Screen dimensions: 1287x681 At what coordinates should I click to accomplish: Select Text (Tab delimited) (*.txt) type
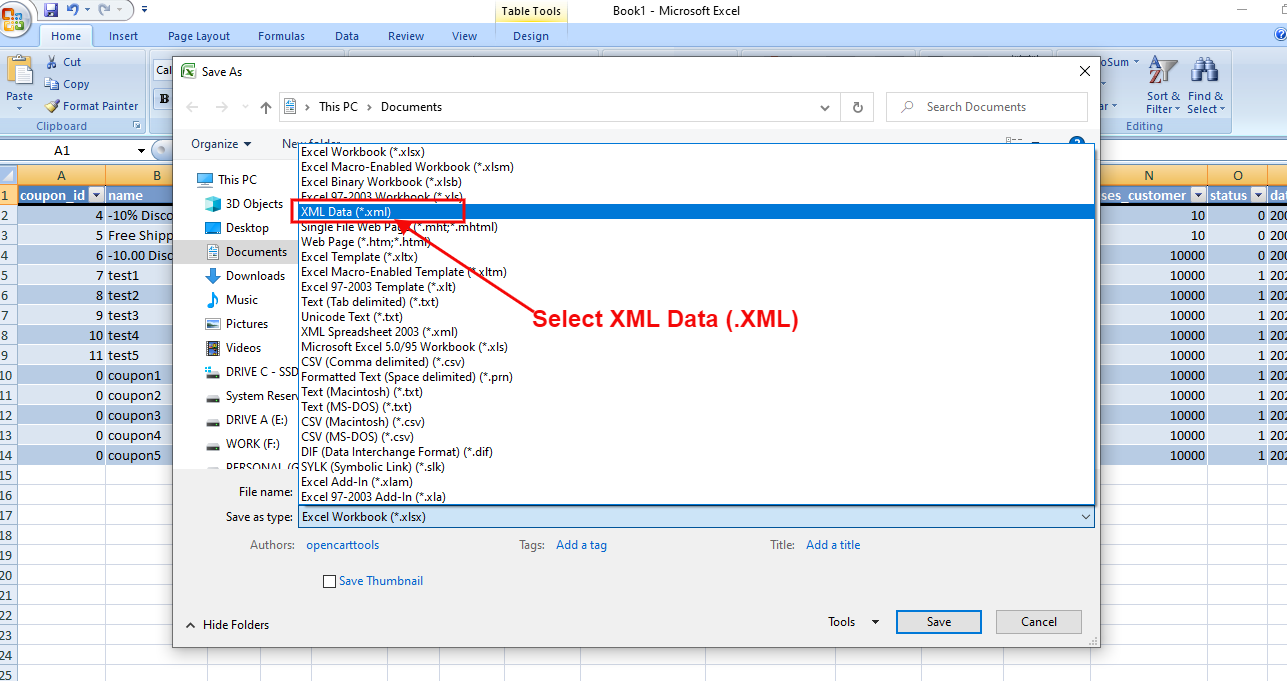pyautogui.click(x=696, y=302)
